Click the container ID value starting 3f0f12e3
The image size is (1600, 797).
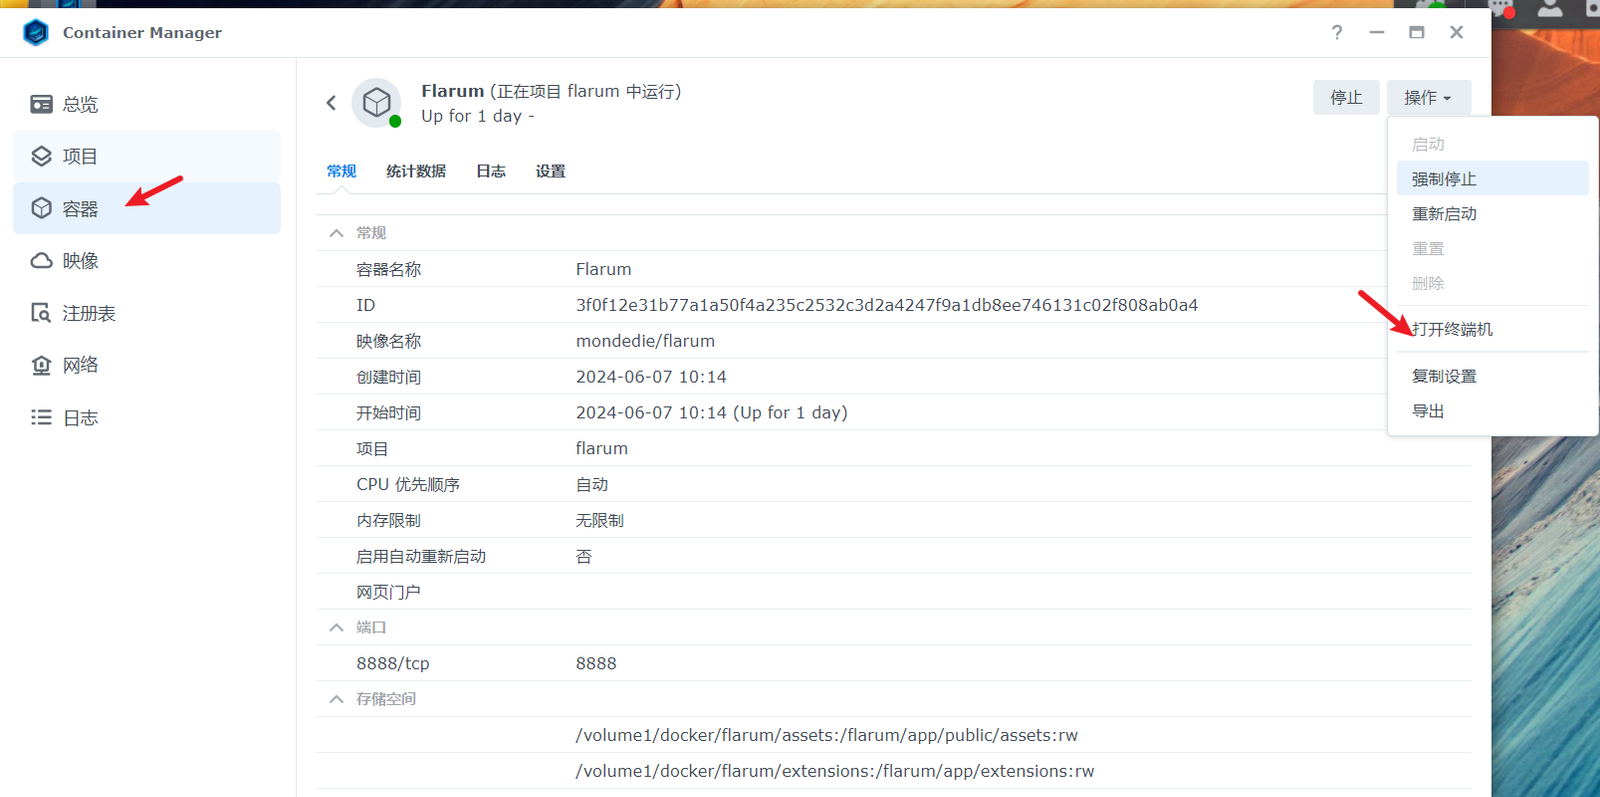pos(887,305)
